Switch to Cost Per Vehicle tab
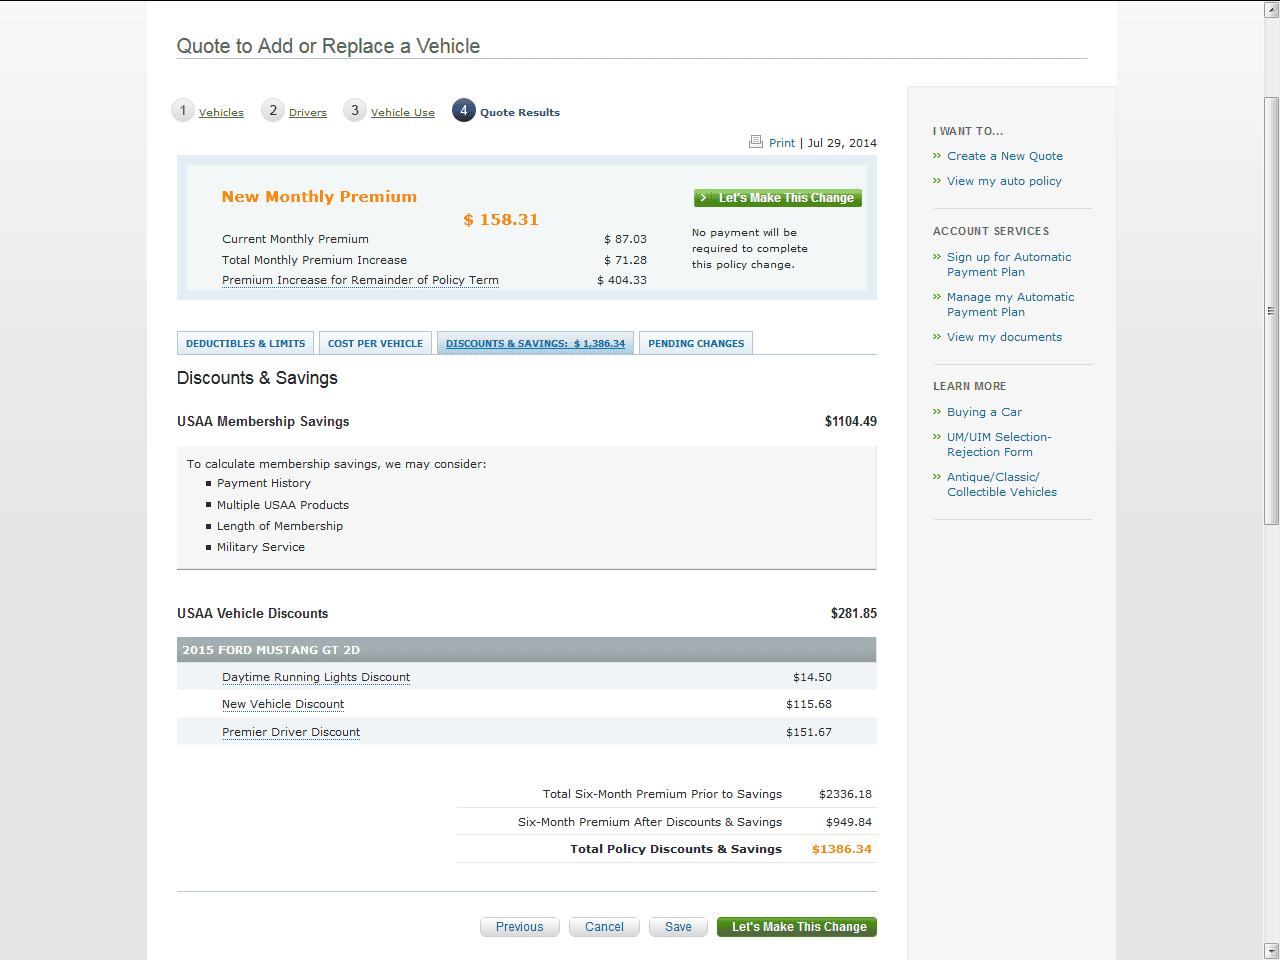1280x960 pixels. pyautogui.click(x=375, y=343)
